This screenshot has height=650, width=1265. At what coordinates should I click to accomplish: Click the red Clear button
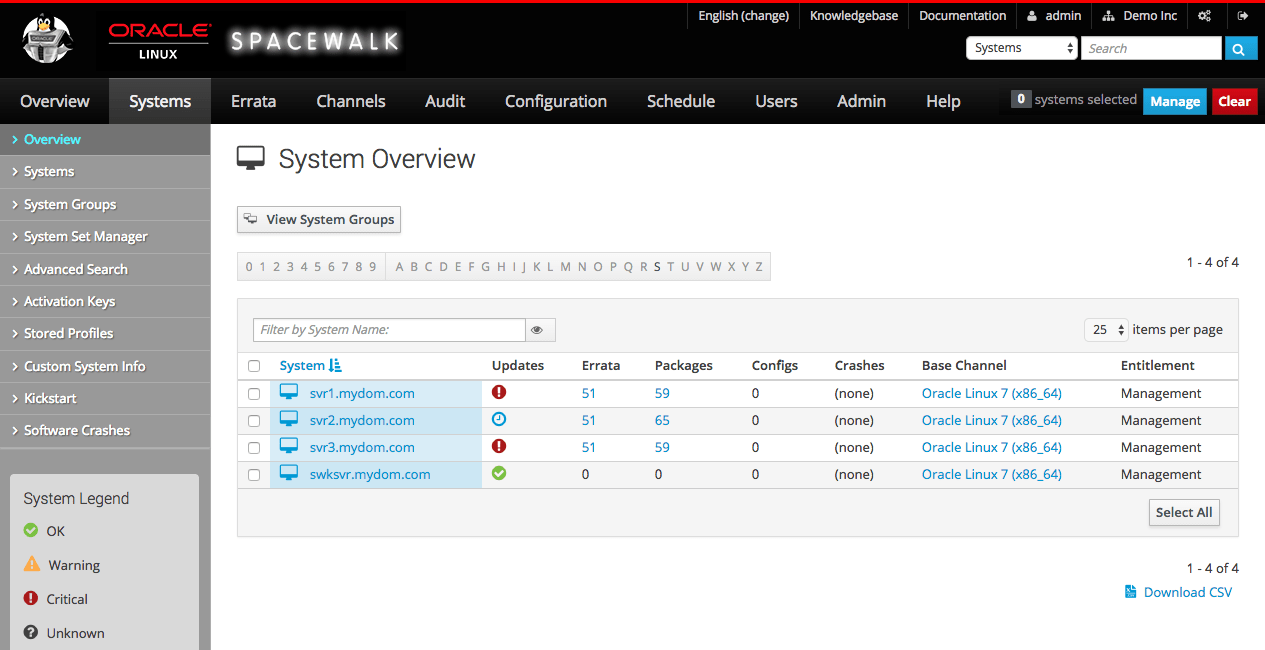(1235, 101)
